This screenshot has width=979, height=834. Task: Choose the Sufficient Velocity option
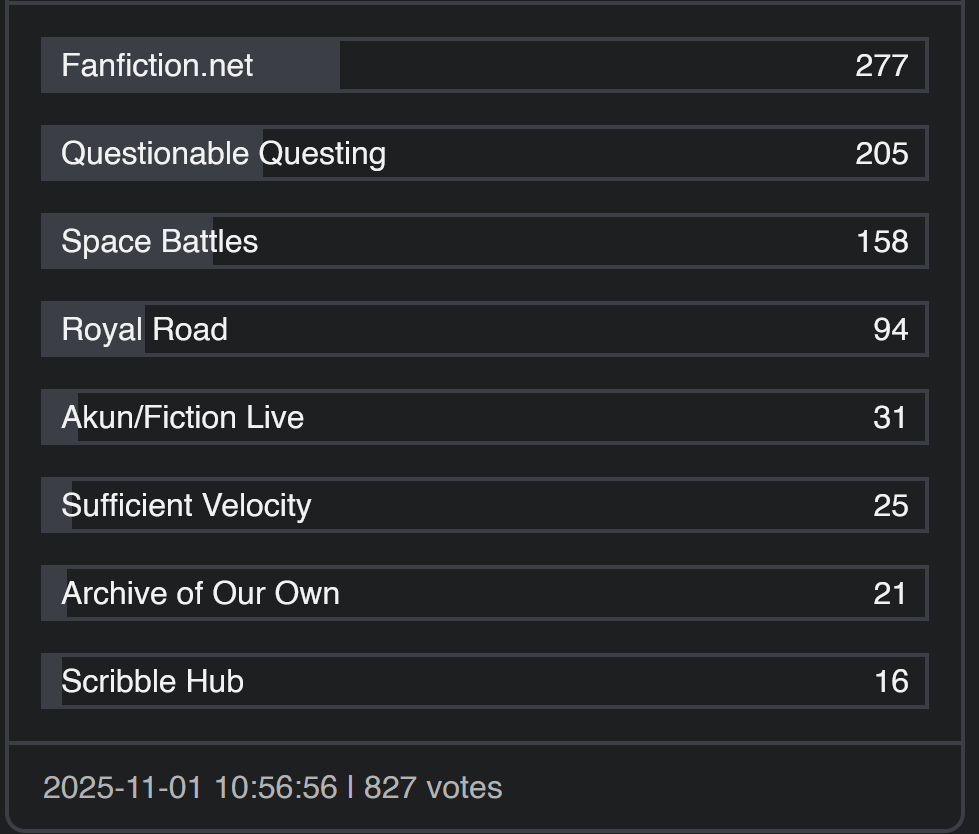(x=485, y=505)
